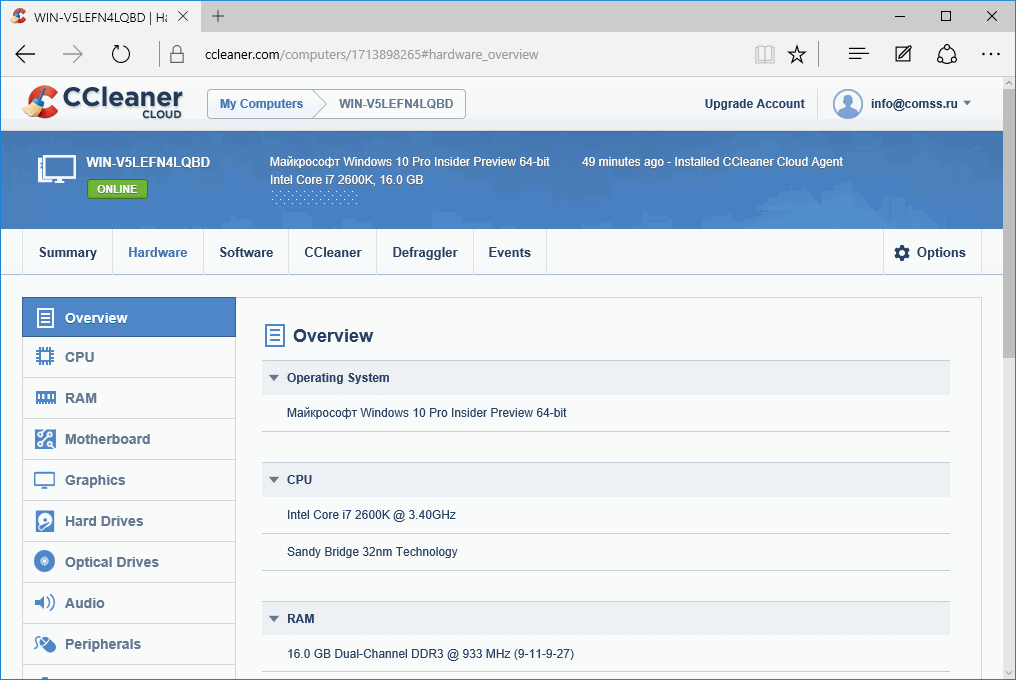
Task: Open the Defraggler tab
Action: pyautogui.click(x=424, y=252)
